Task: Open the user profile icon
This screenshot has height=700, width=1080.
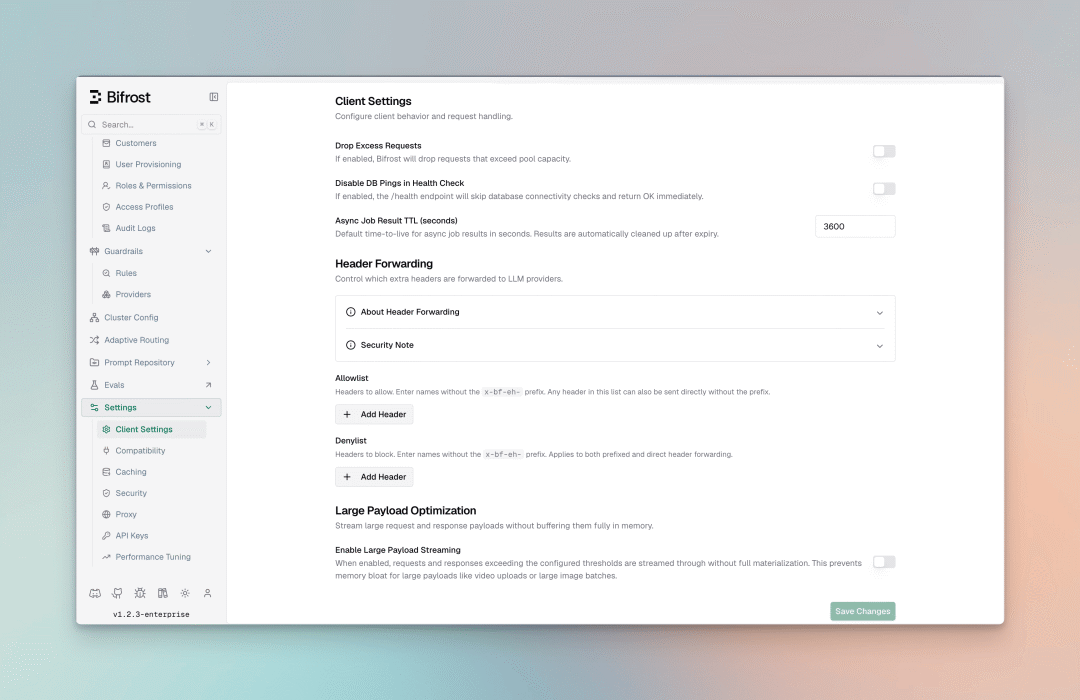Action: pyautogui.click(x=207, y=593)
